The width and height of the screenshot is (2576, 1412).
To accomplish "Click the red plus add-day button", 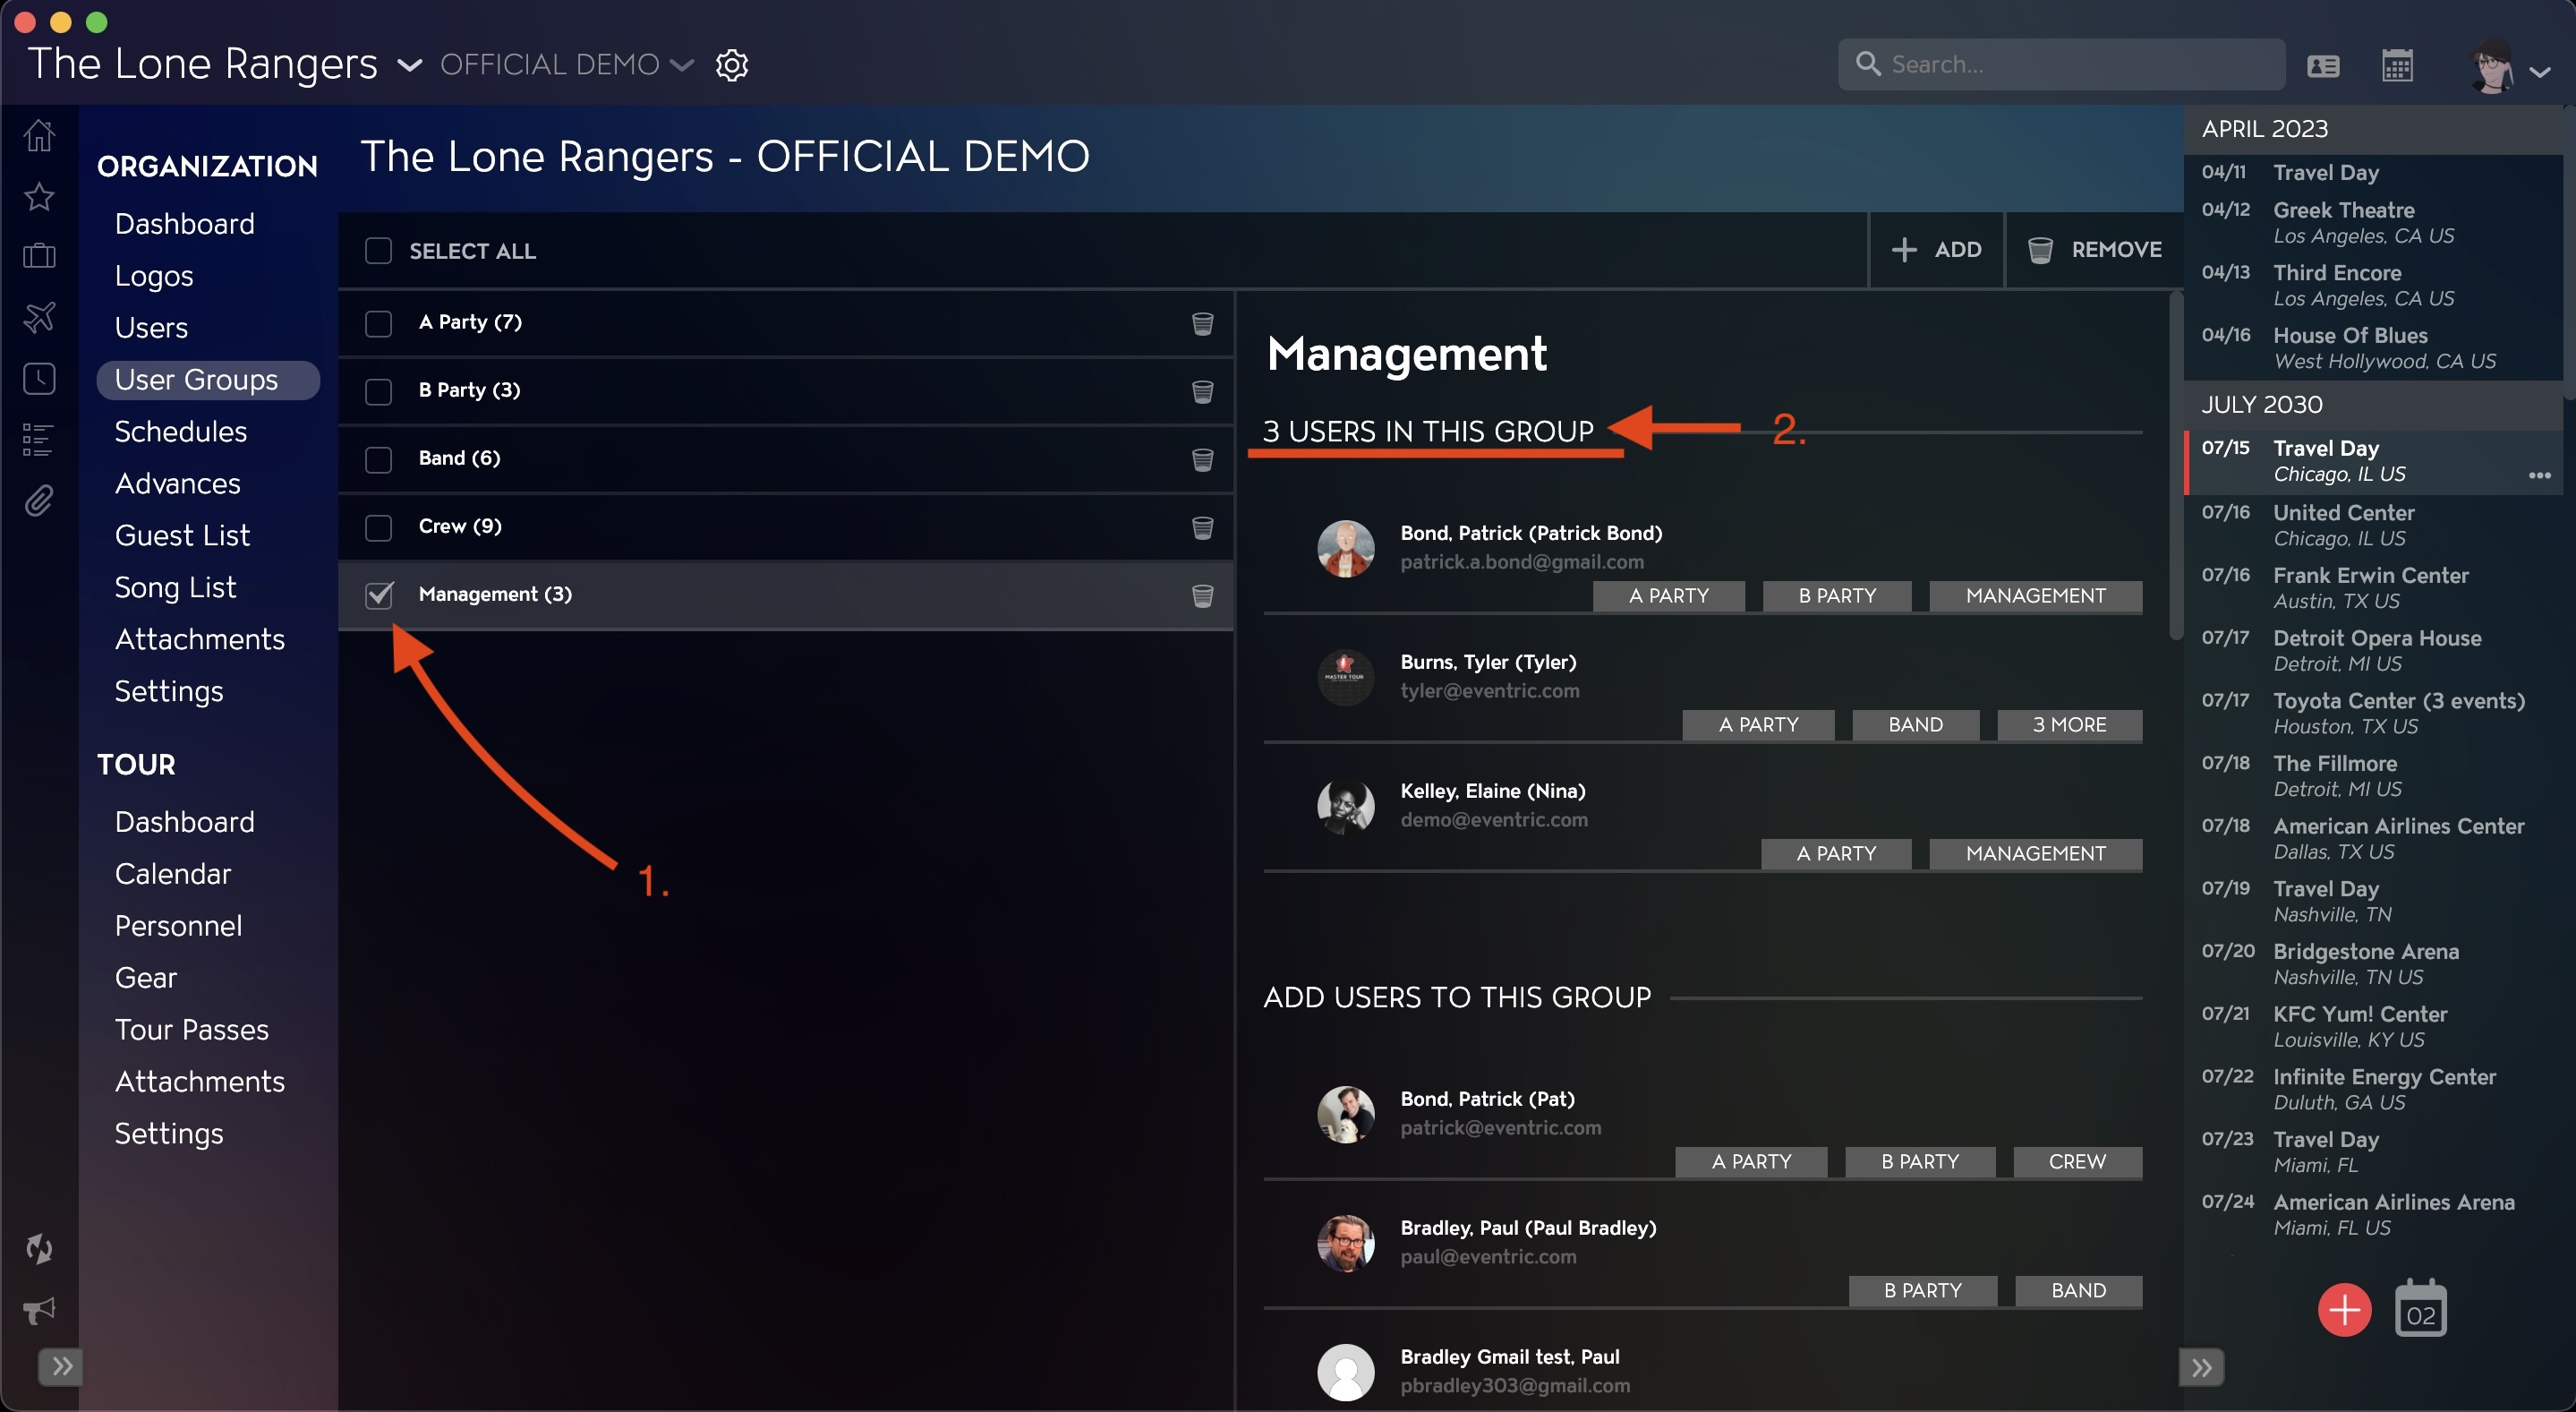I will [x=2345, y=1310].
